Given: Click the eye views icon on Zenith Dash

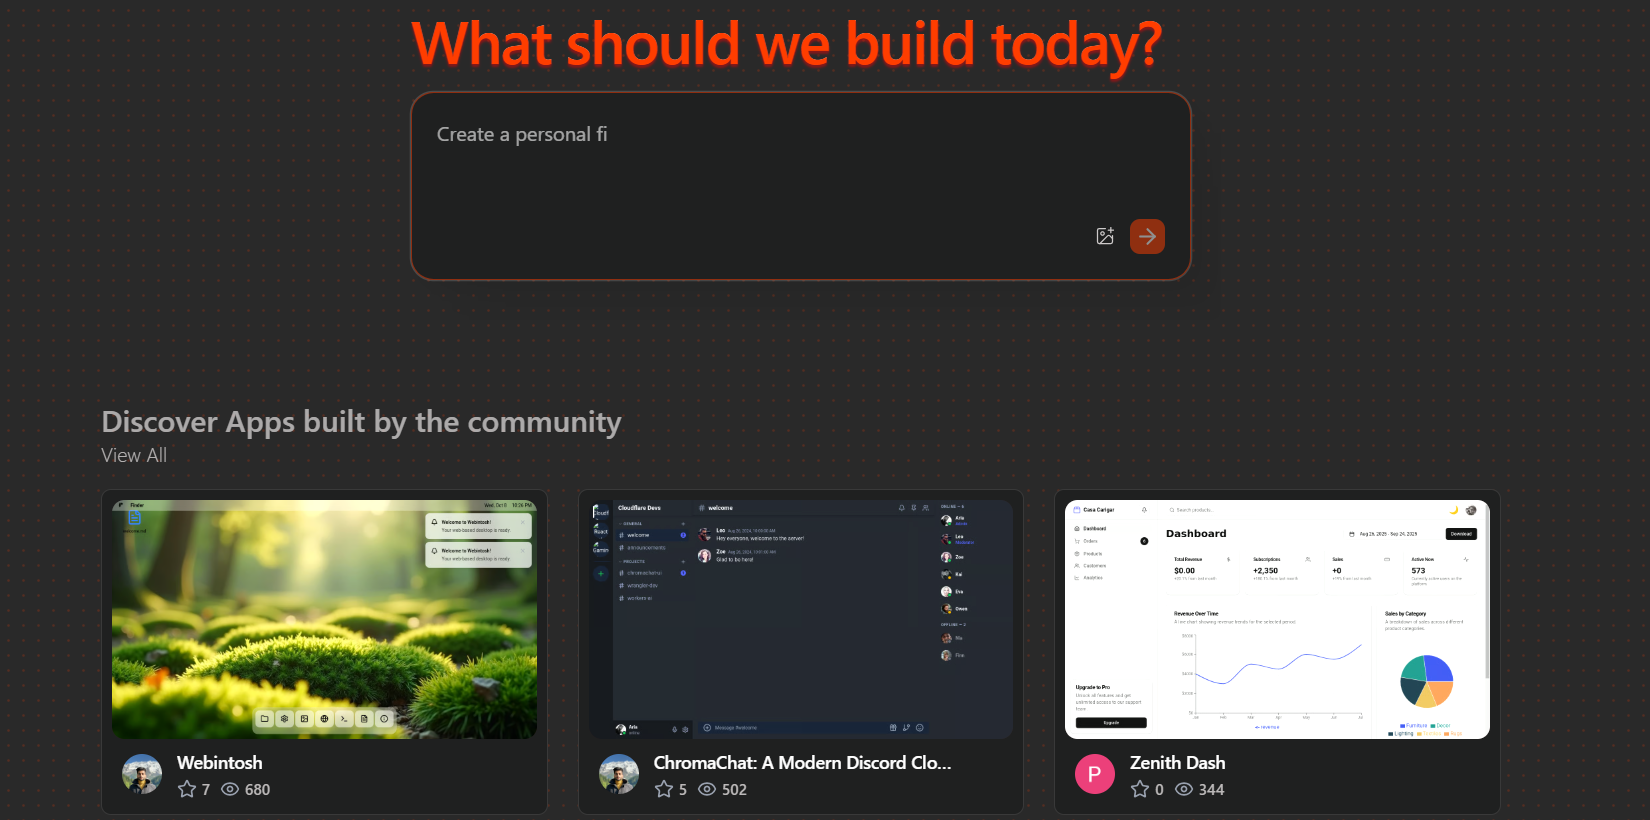Looking at the screenshot, I should [1184, 789].
